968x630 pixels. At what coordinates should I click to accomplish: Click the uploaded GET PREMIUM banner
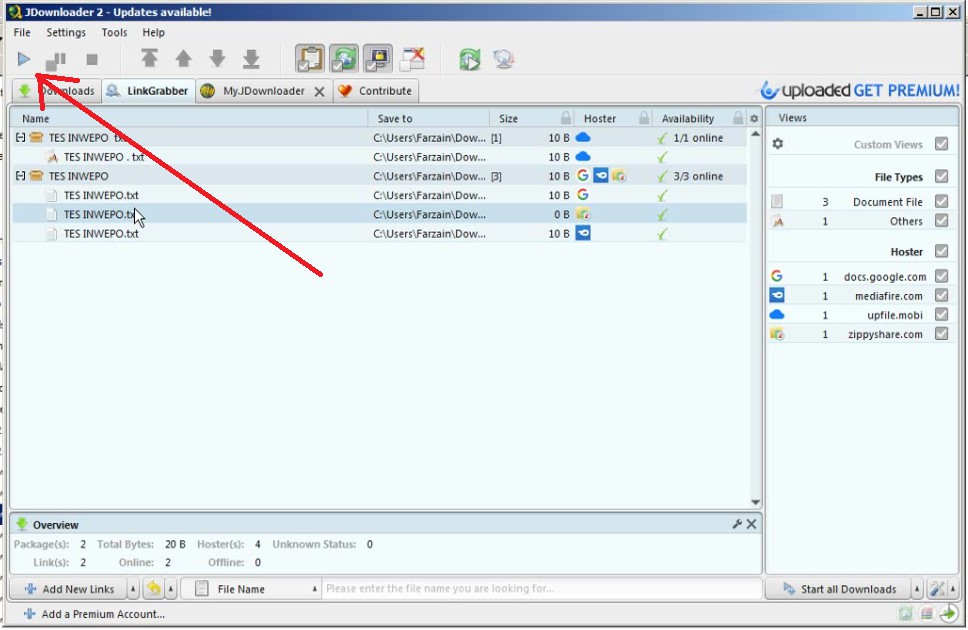pyautogui.click(x=859, y=90)
